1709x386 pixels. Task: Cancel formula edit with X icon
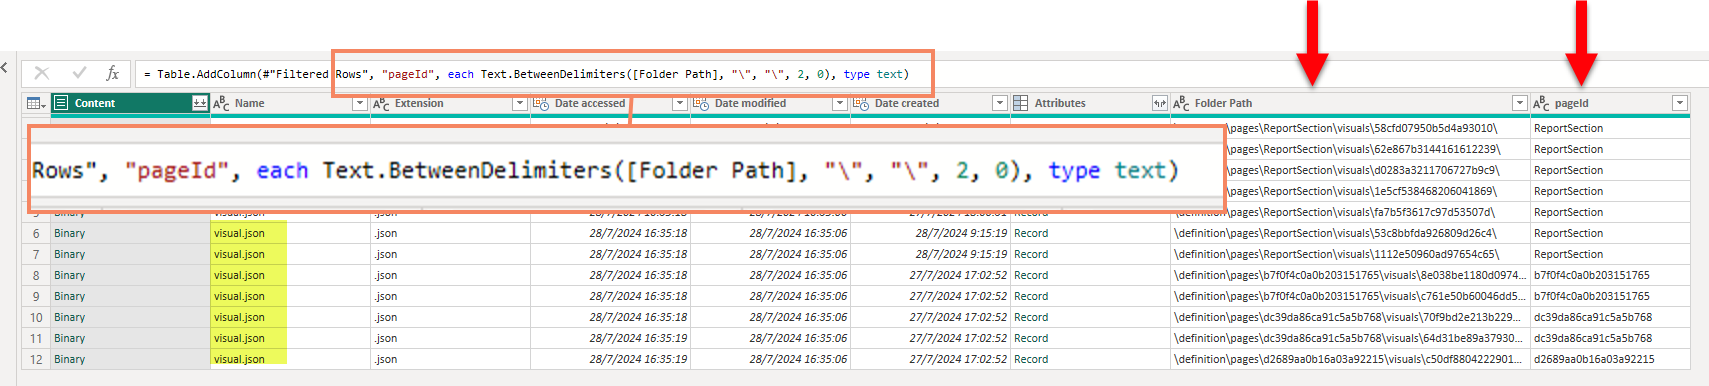point(41,73)
